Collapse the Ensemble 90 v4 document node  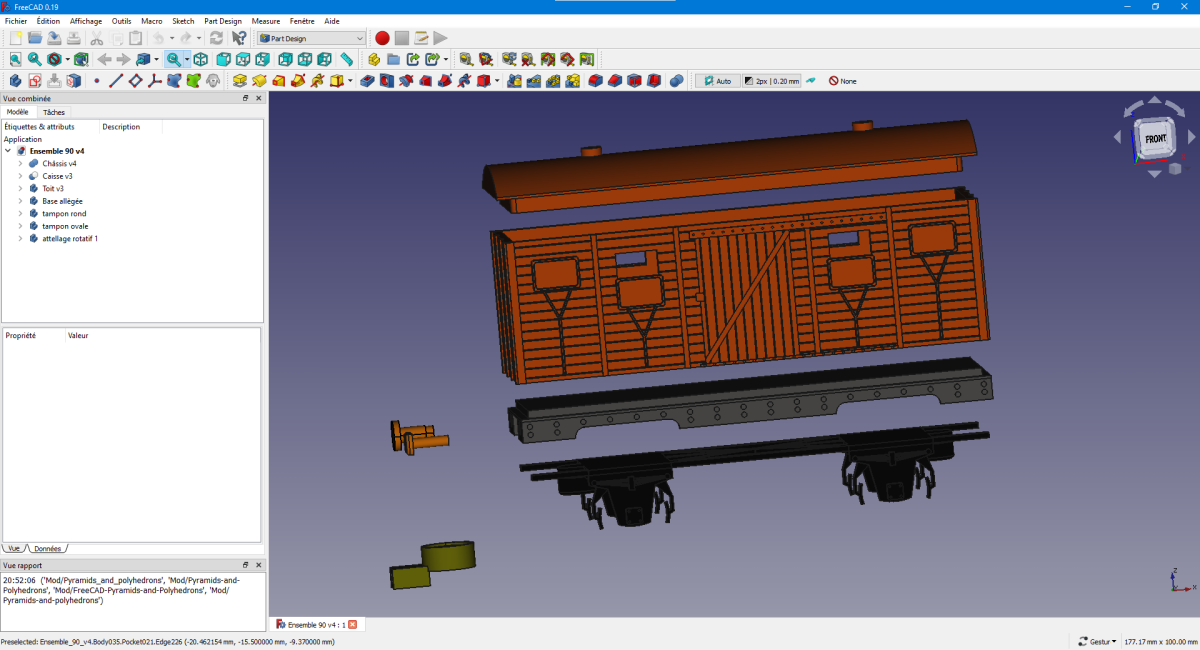pos(9,151)
